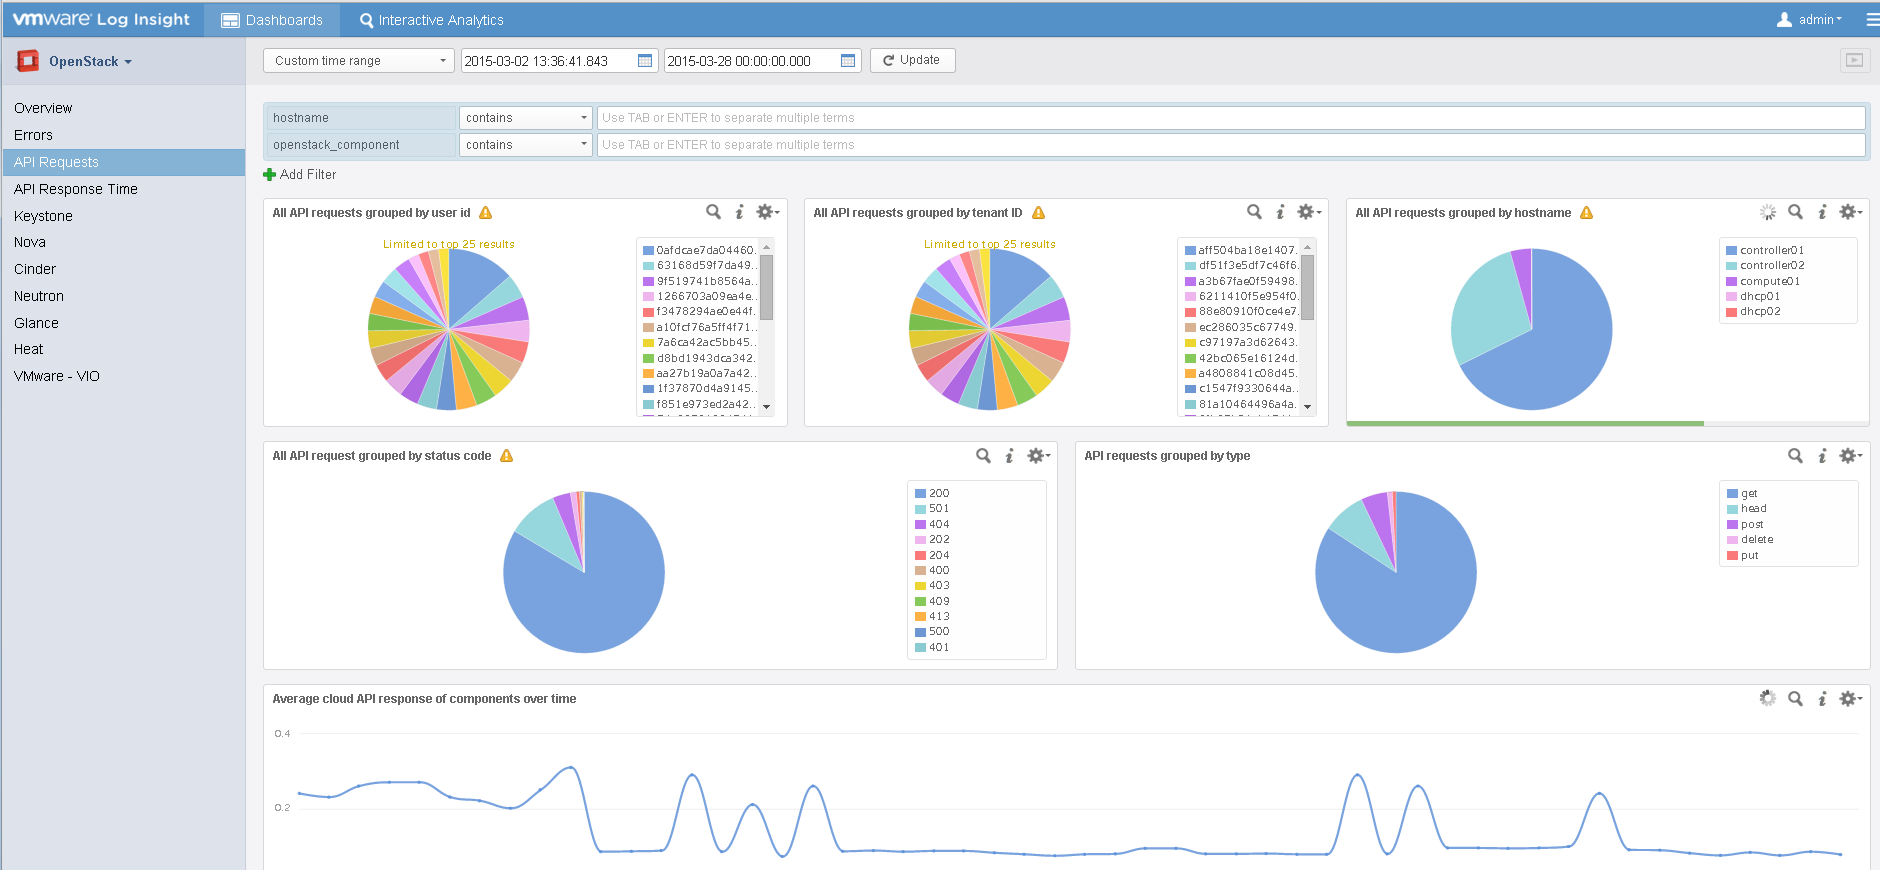
Task: Switch to the Interactive Analytics tab
Action: coord(431,20)
